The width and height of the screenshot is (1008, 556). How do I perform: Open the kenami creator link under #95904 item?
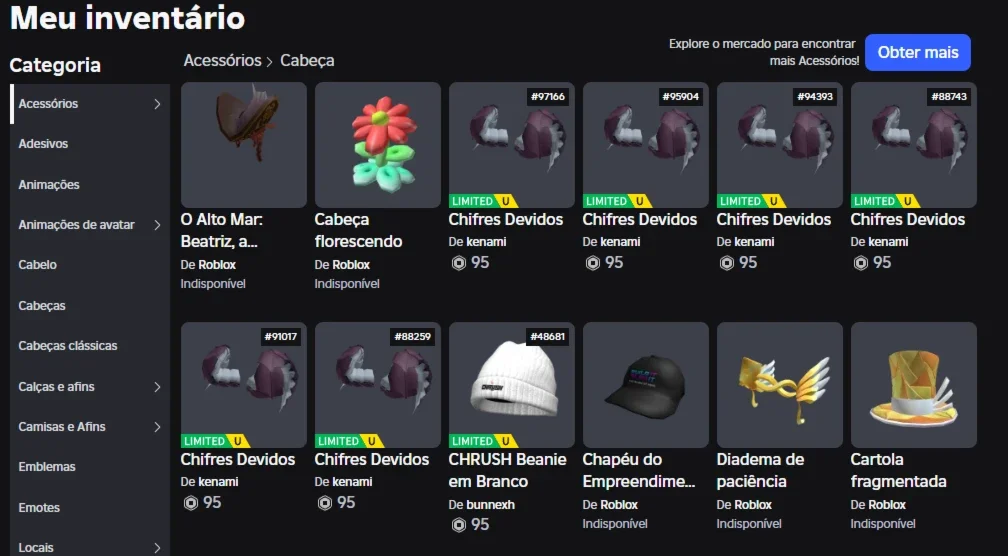pos(620,242)
